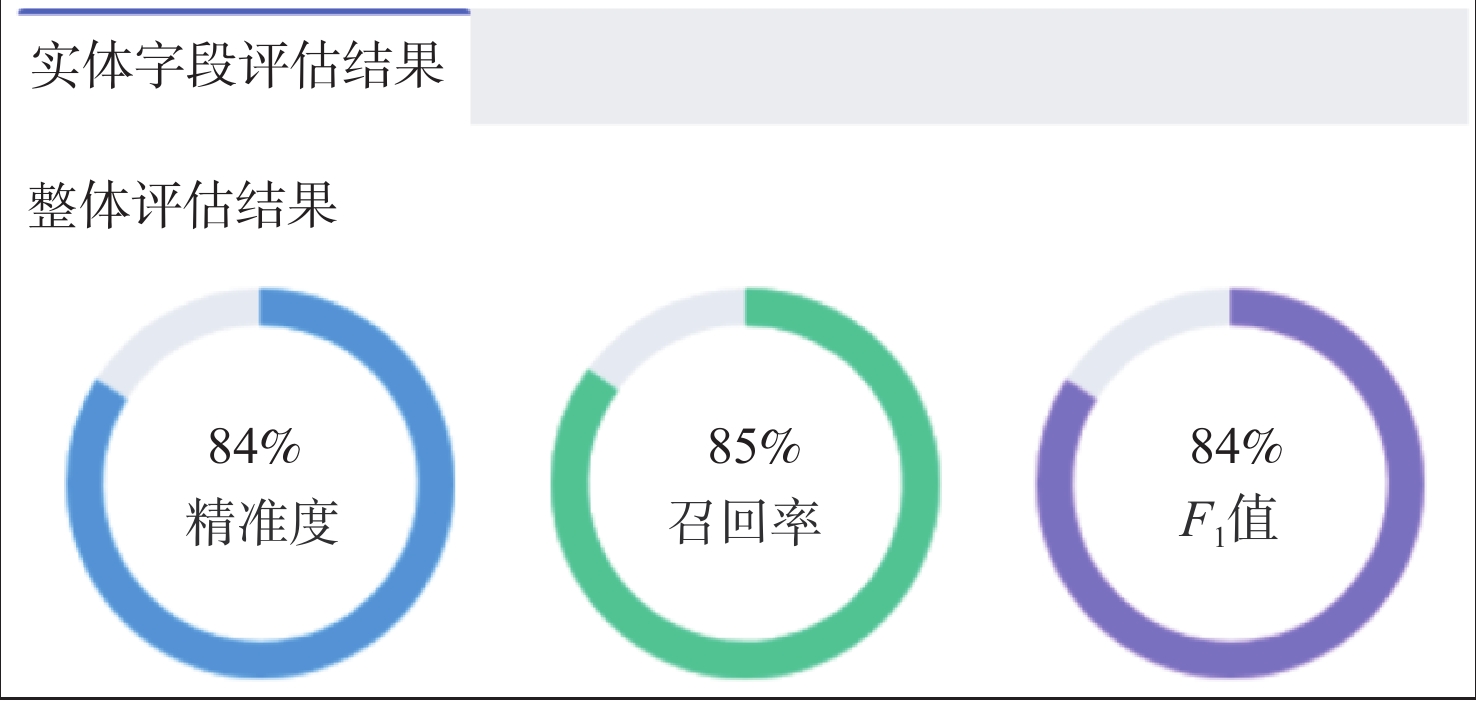Click the 85% recall value
Image resolution: width=1476 pixels, height=701 pixels.
point(754,447)
